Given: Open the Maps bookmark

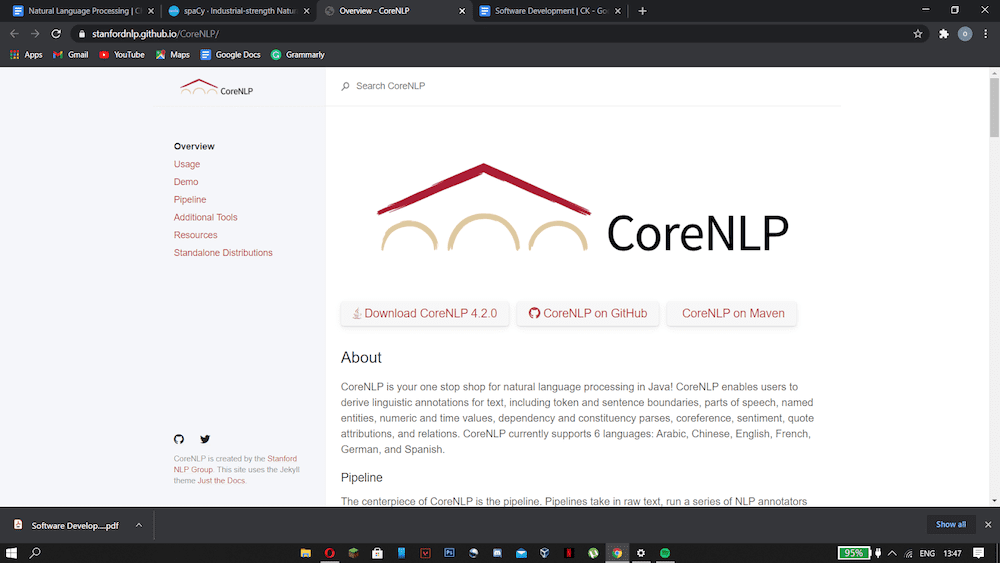Looking at the screenshot, I should pos(173,55).
